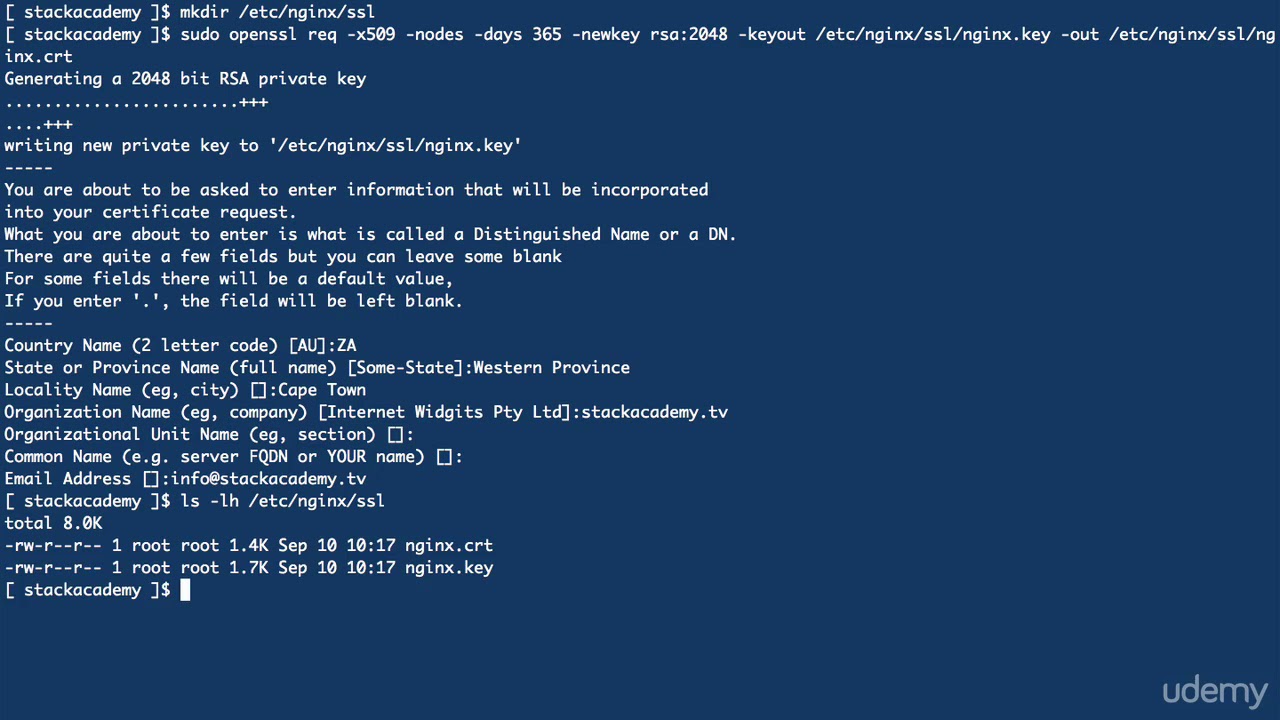The image size is (1280, 720).
Task: Click nginx.key in the ls file listing
Action: pos(448,568)
